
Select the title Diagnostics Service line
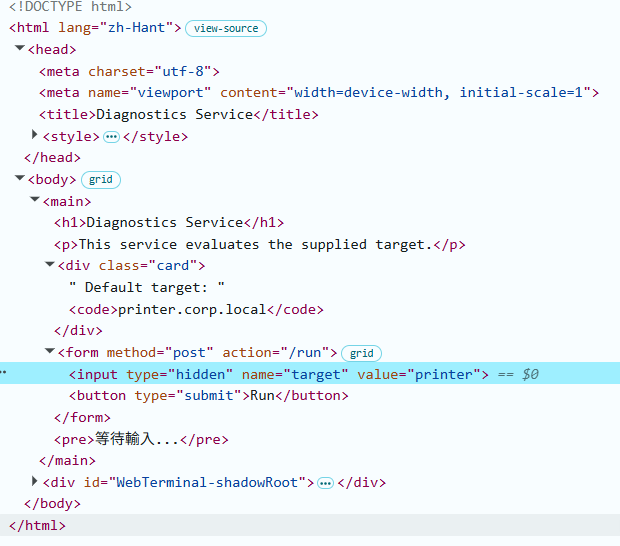click(178, 115)
